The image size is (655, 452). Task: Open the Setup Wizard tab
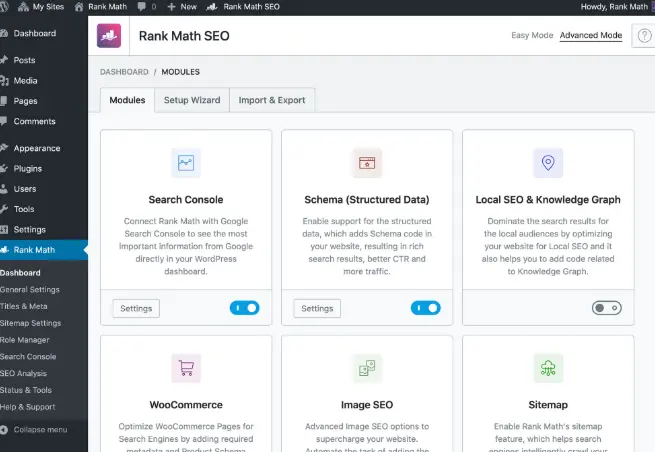[192, 100]
